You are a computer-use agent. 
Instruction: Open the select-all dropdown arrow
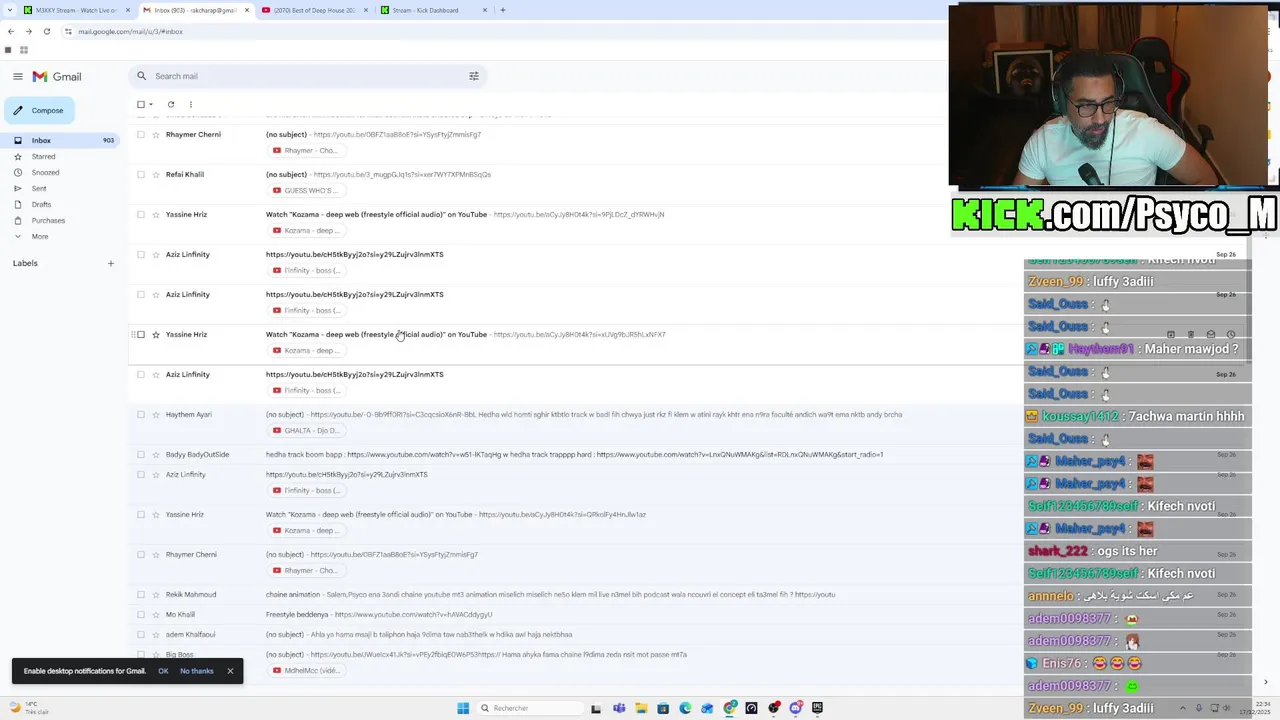[x=151, y=104]
